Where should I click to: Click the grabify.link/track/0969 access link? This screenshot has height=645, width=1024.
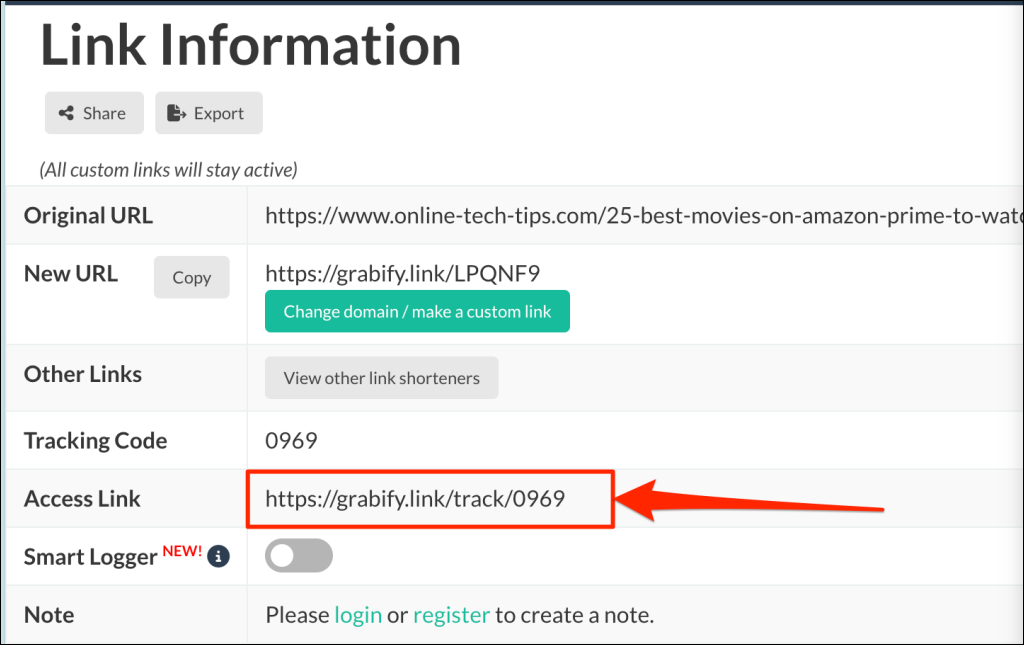tap(415, 498)
